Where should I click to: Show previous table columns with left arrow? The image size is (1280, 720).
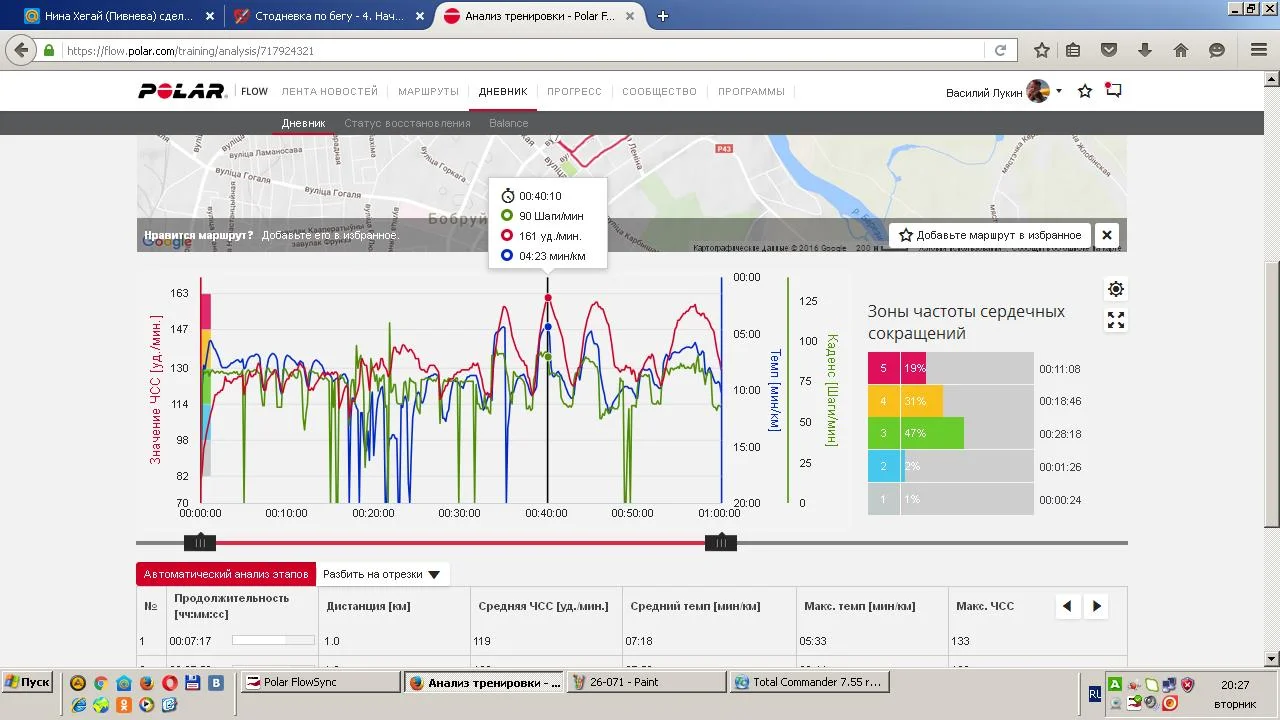pos(1067,606)
